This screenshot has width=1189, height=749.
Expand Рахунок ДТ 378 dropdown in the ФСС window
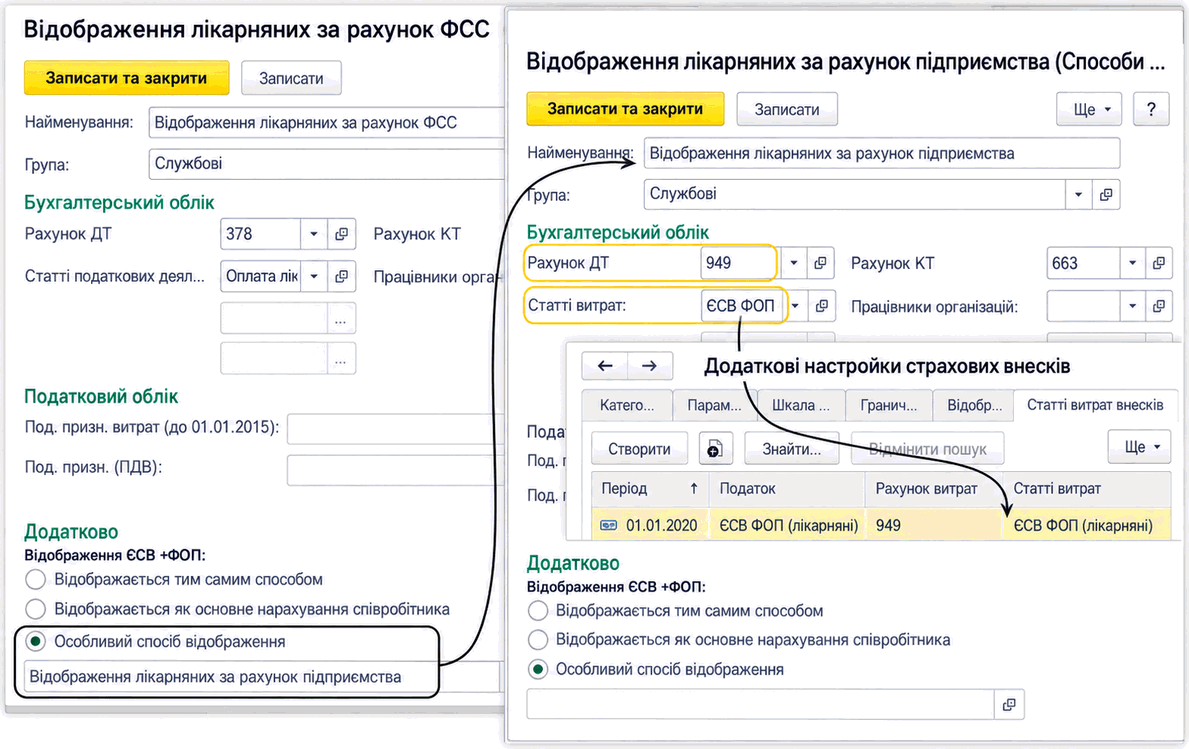313,234
